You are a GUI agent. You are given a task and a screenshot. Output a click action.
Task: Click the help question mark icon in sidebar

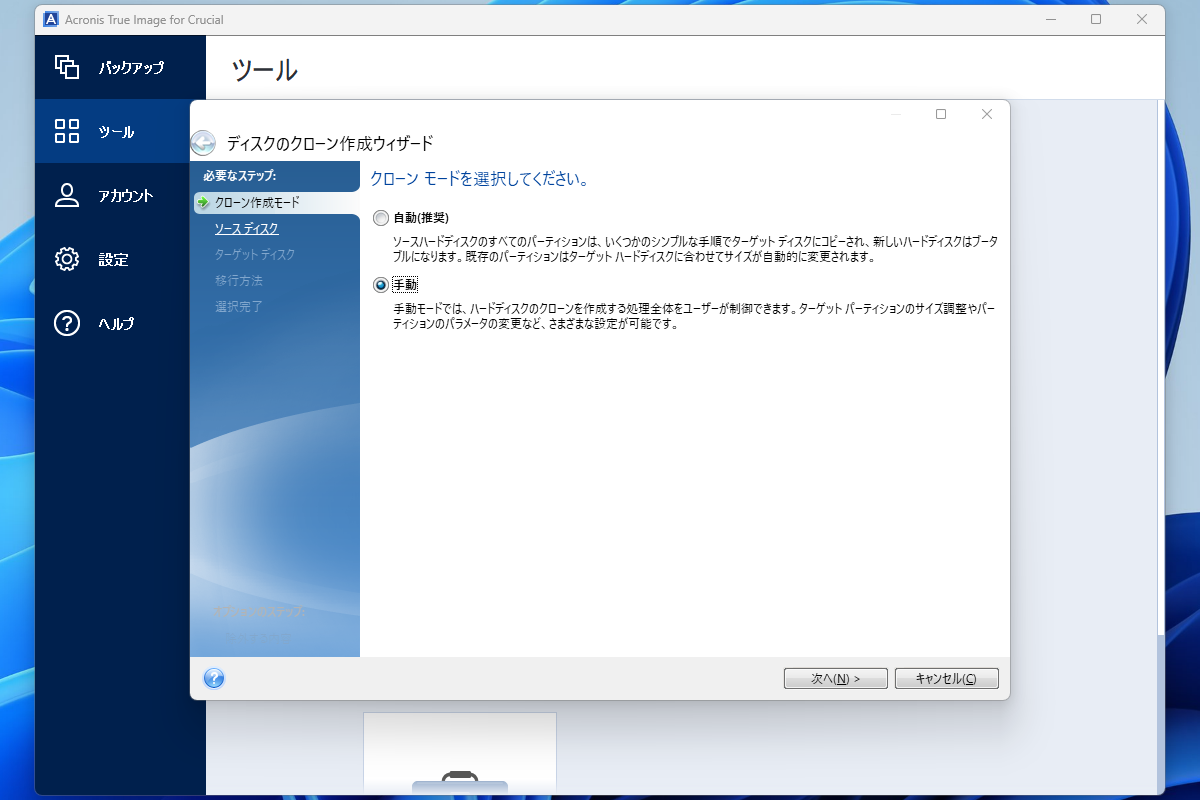point(67,323)
